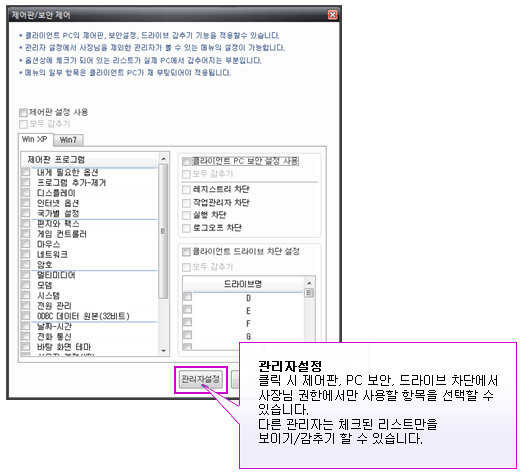Check drive F in the drive list
Screen dimensions: 523x475
[187, 322]
